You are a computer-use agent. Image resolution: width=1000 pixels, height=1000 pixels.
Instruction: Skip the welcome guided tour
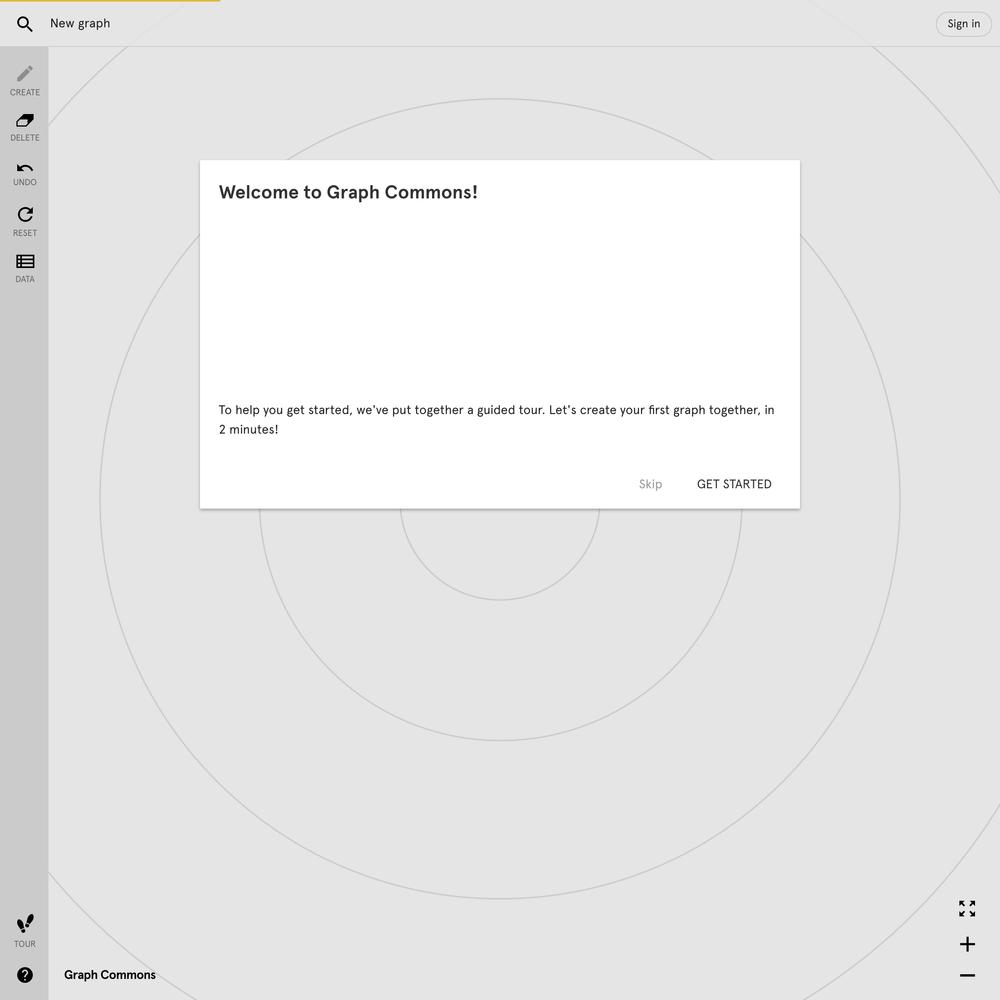(650, 484)
